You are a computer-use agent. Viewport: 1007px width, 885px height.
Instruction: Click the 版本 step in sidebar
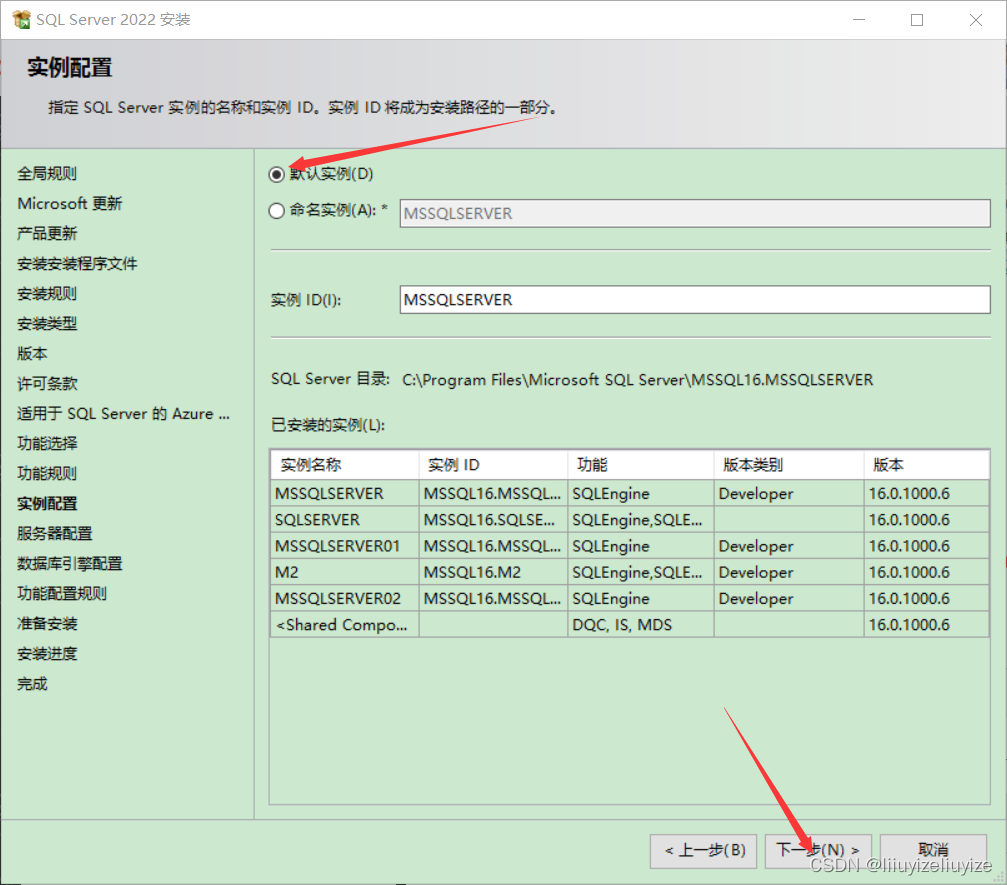[32, 353]
